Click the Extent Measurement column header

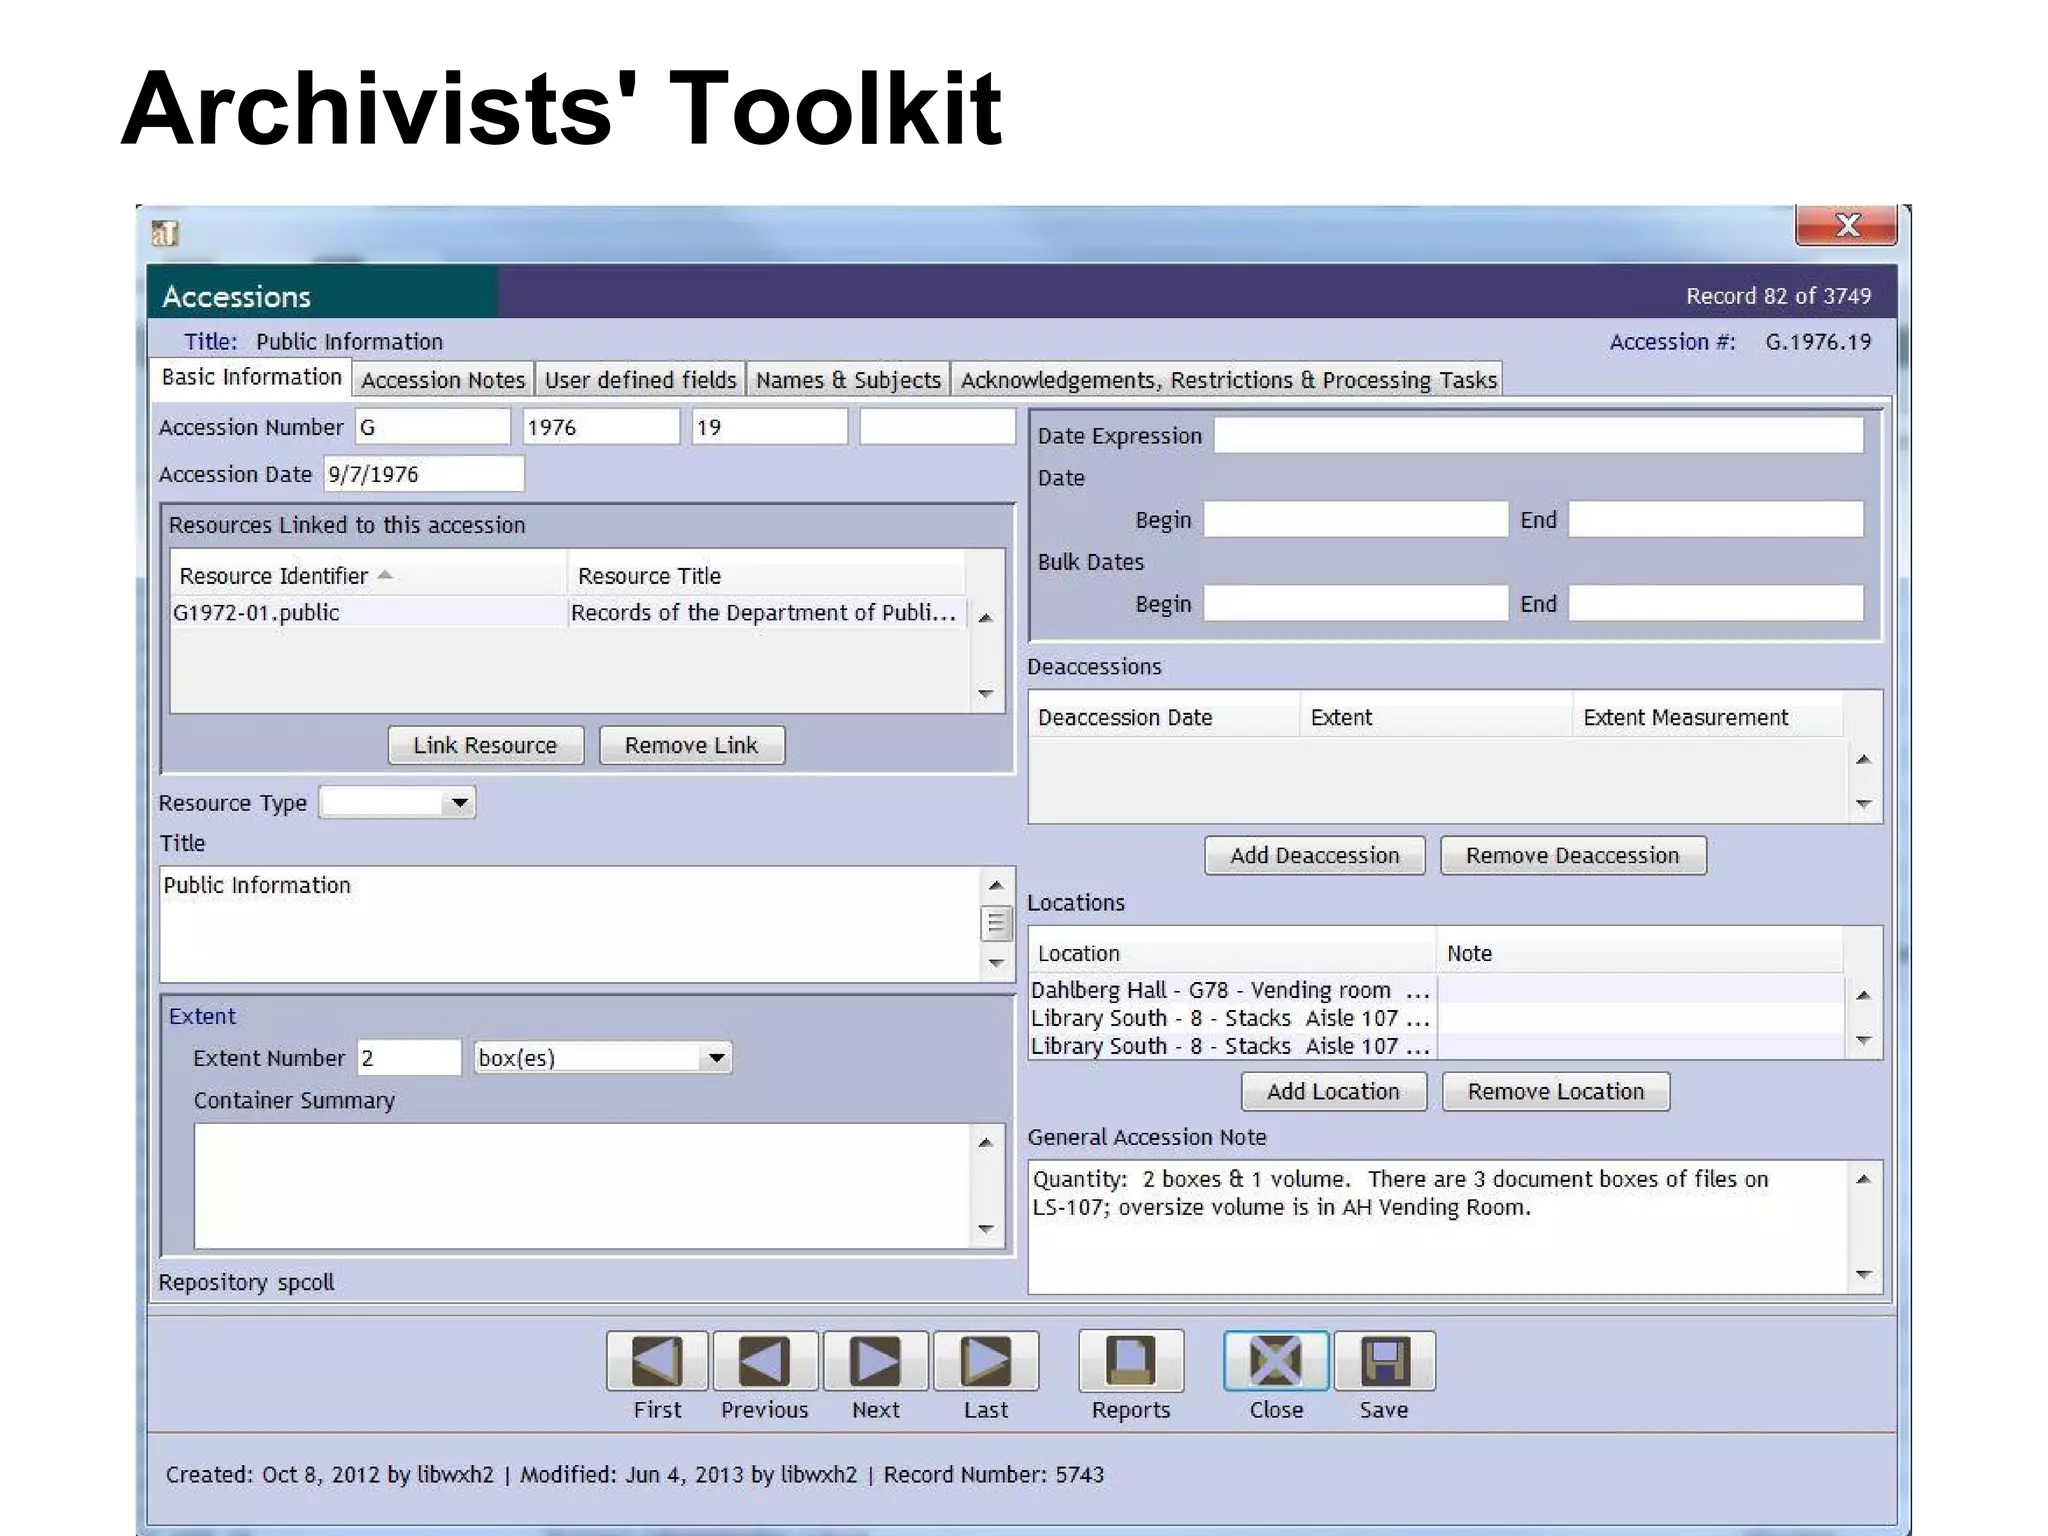[1709, 717]
